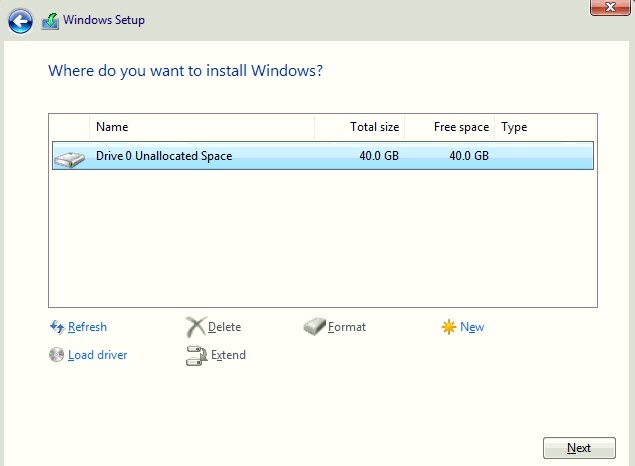Click the Windows Setup title bar icon
The image size is (635, 466).
pos(50,20)
